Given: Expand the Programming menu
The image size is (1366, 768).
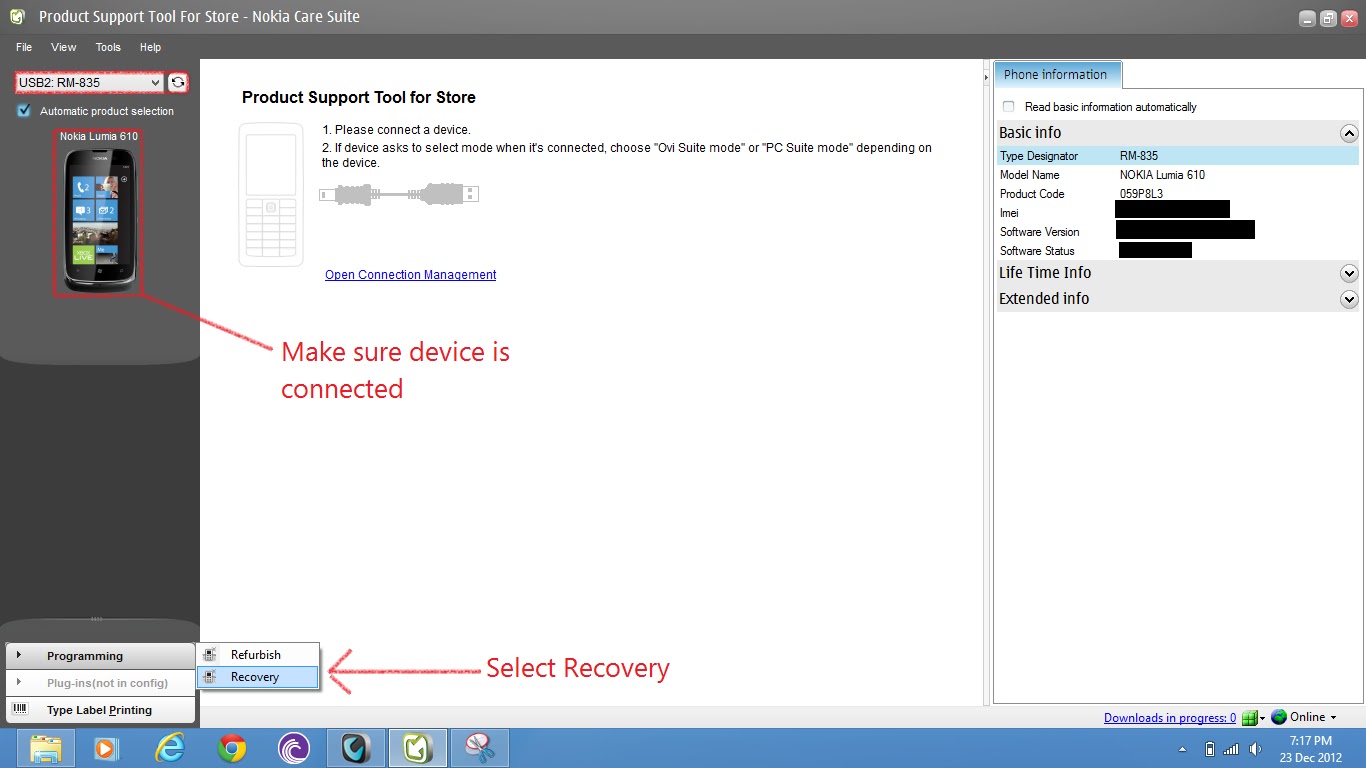Looking at the screenshot, I should [100, 656].
